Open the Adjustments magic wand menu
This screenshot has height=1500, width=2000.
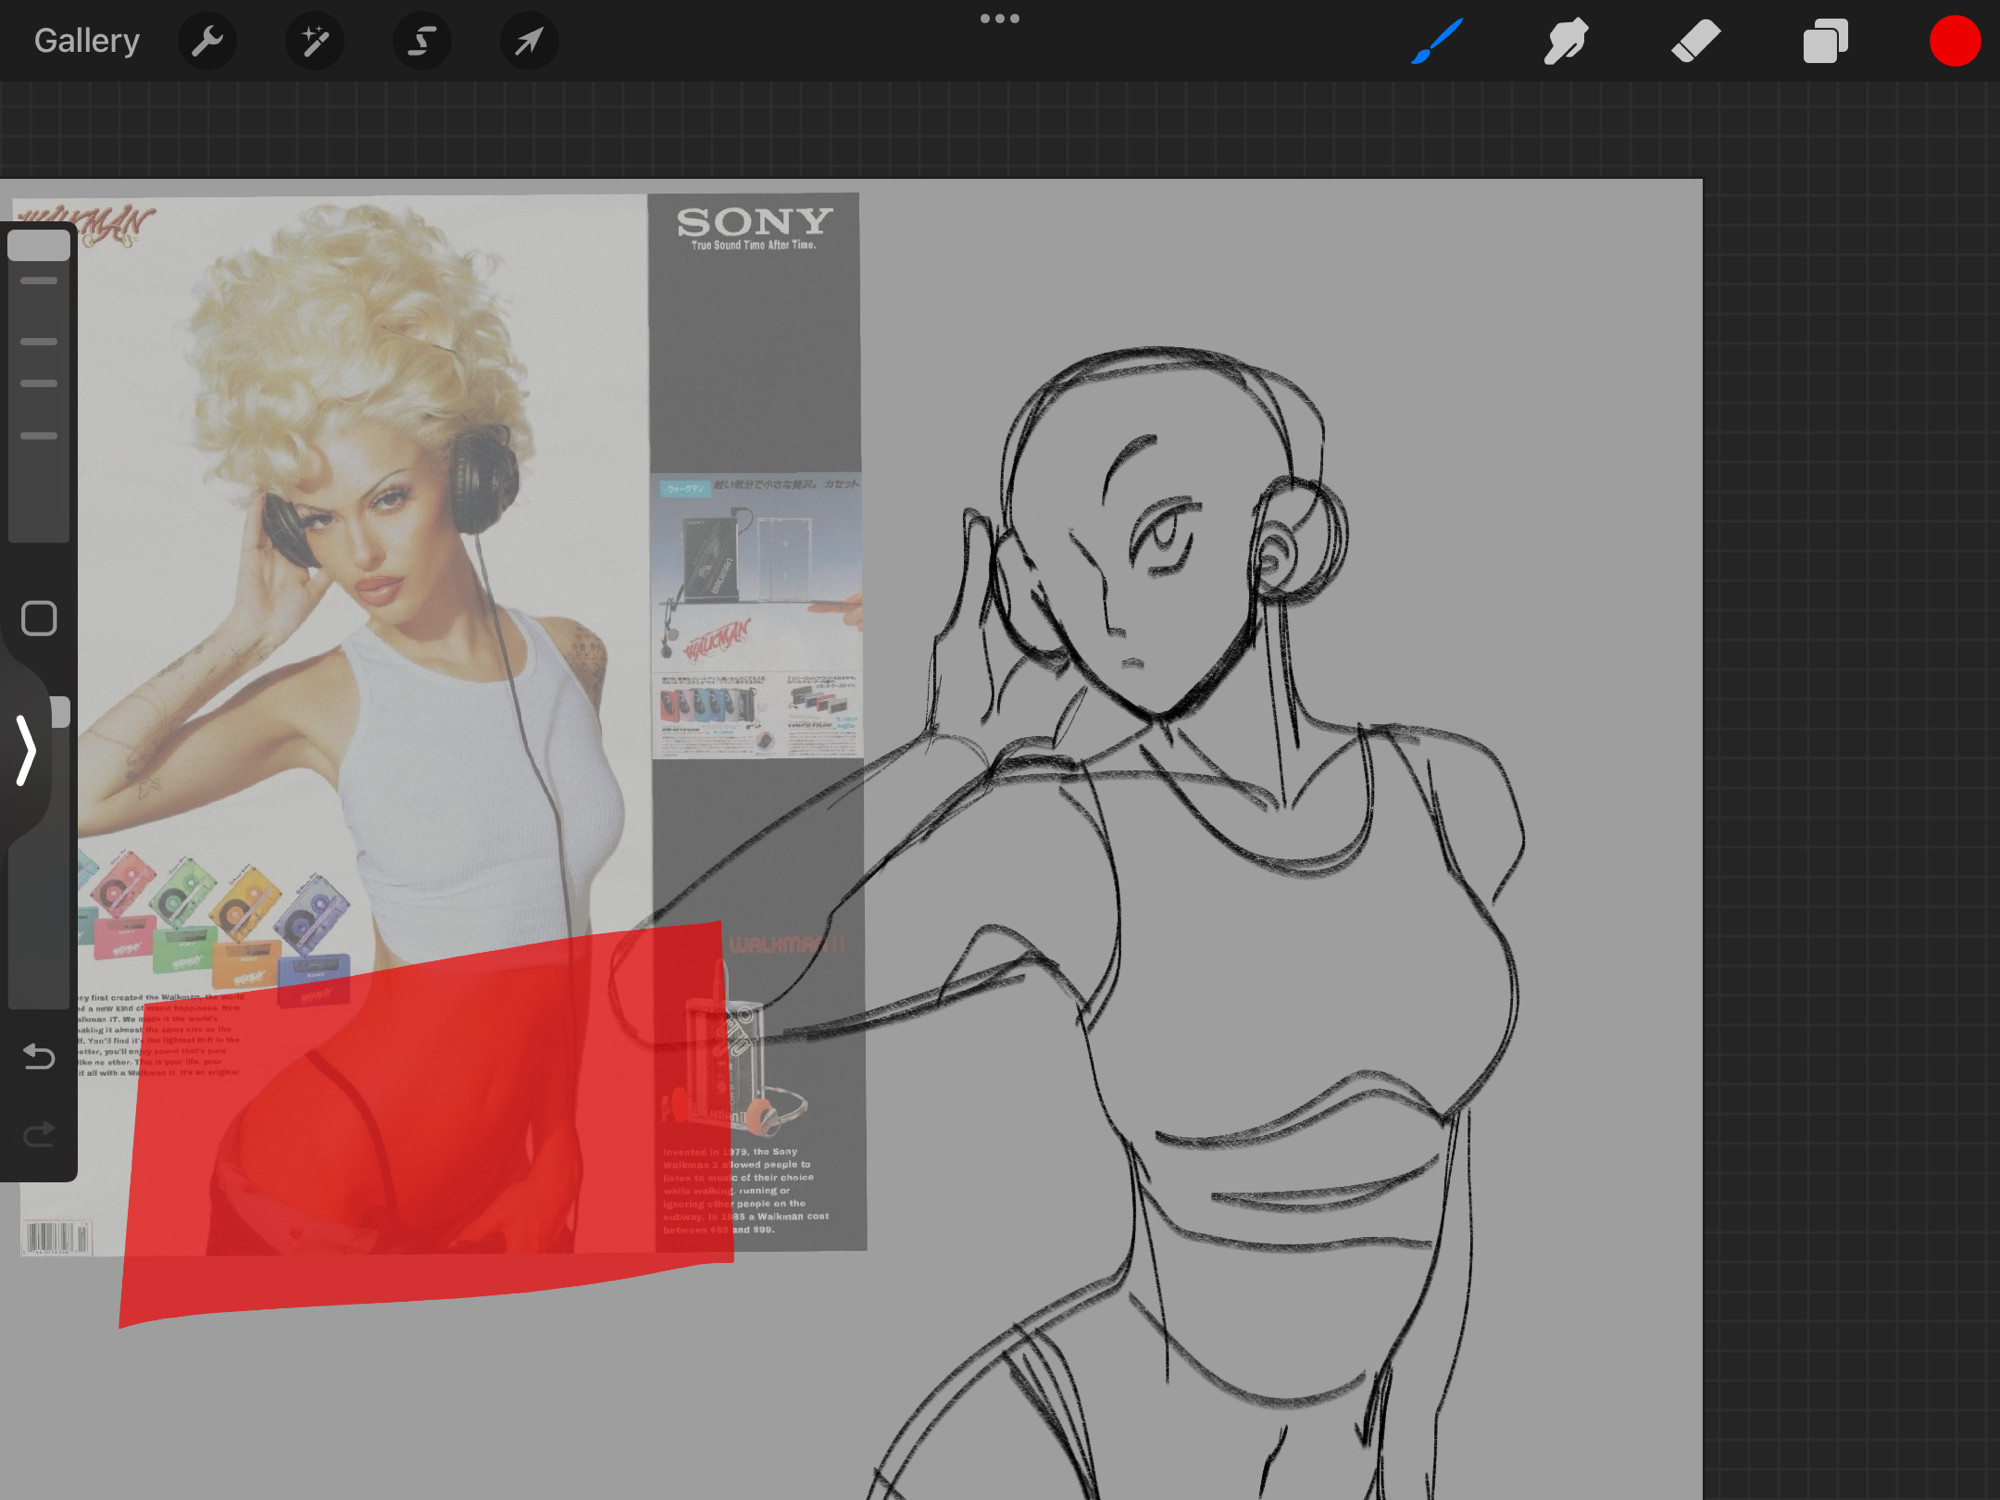pyautogui.click(x=314, y=41)
